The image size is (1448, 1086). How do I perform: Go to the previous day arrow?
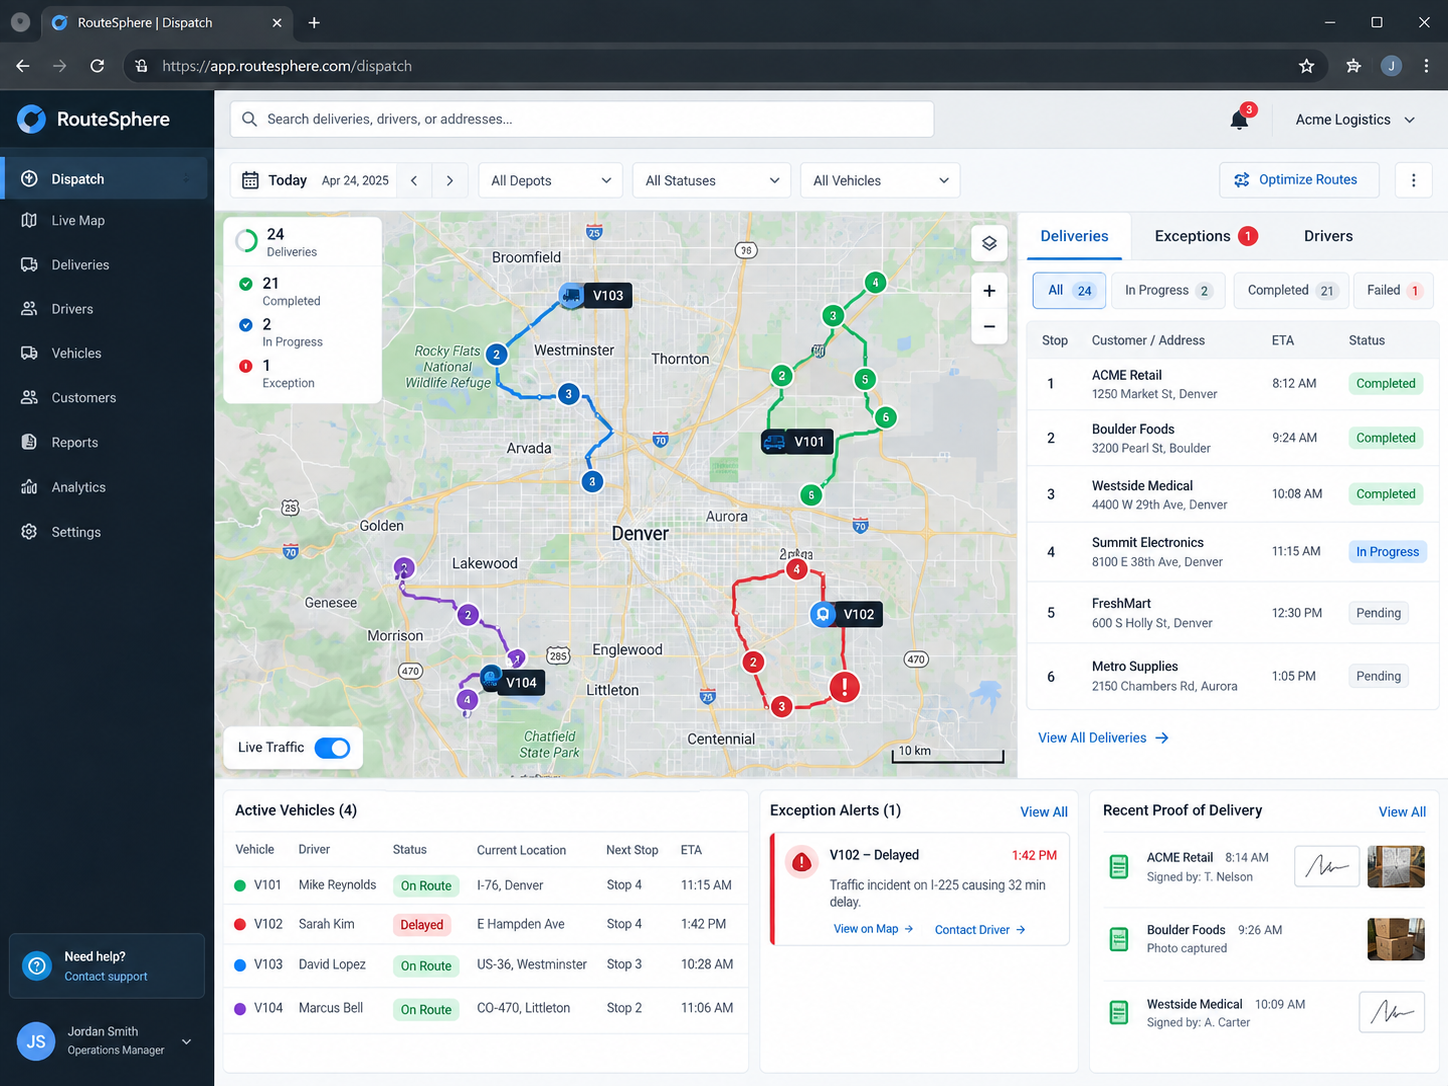[414, 181]
